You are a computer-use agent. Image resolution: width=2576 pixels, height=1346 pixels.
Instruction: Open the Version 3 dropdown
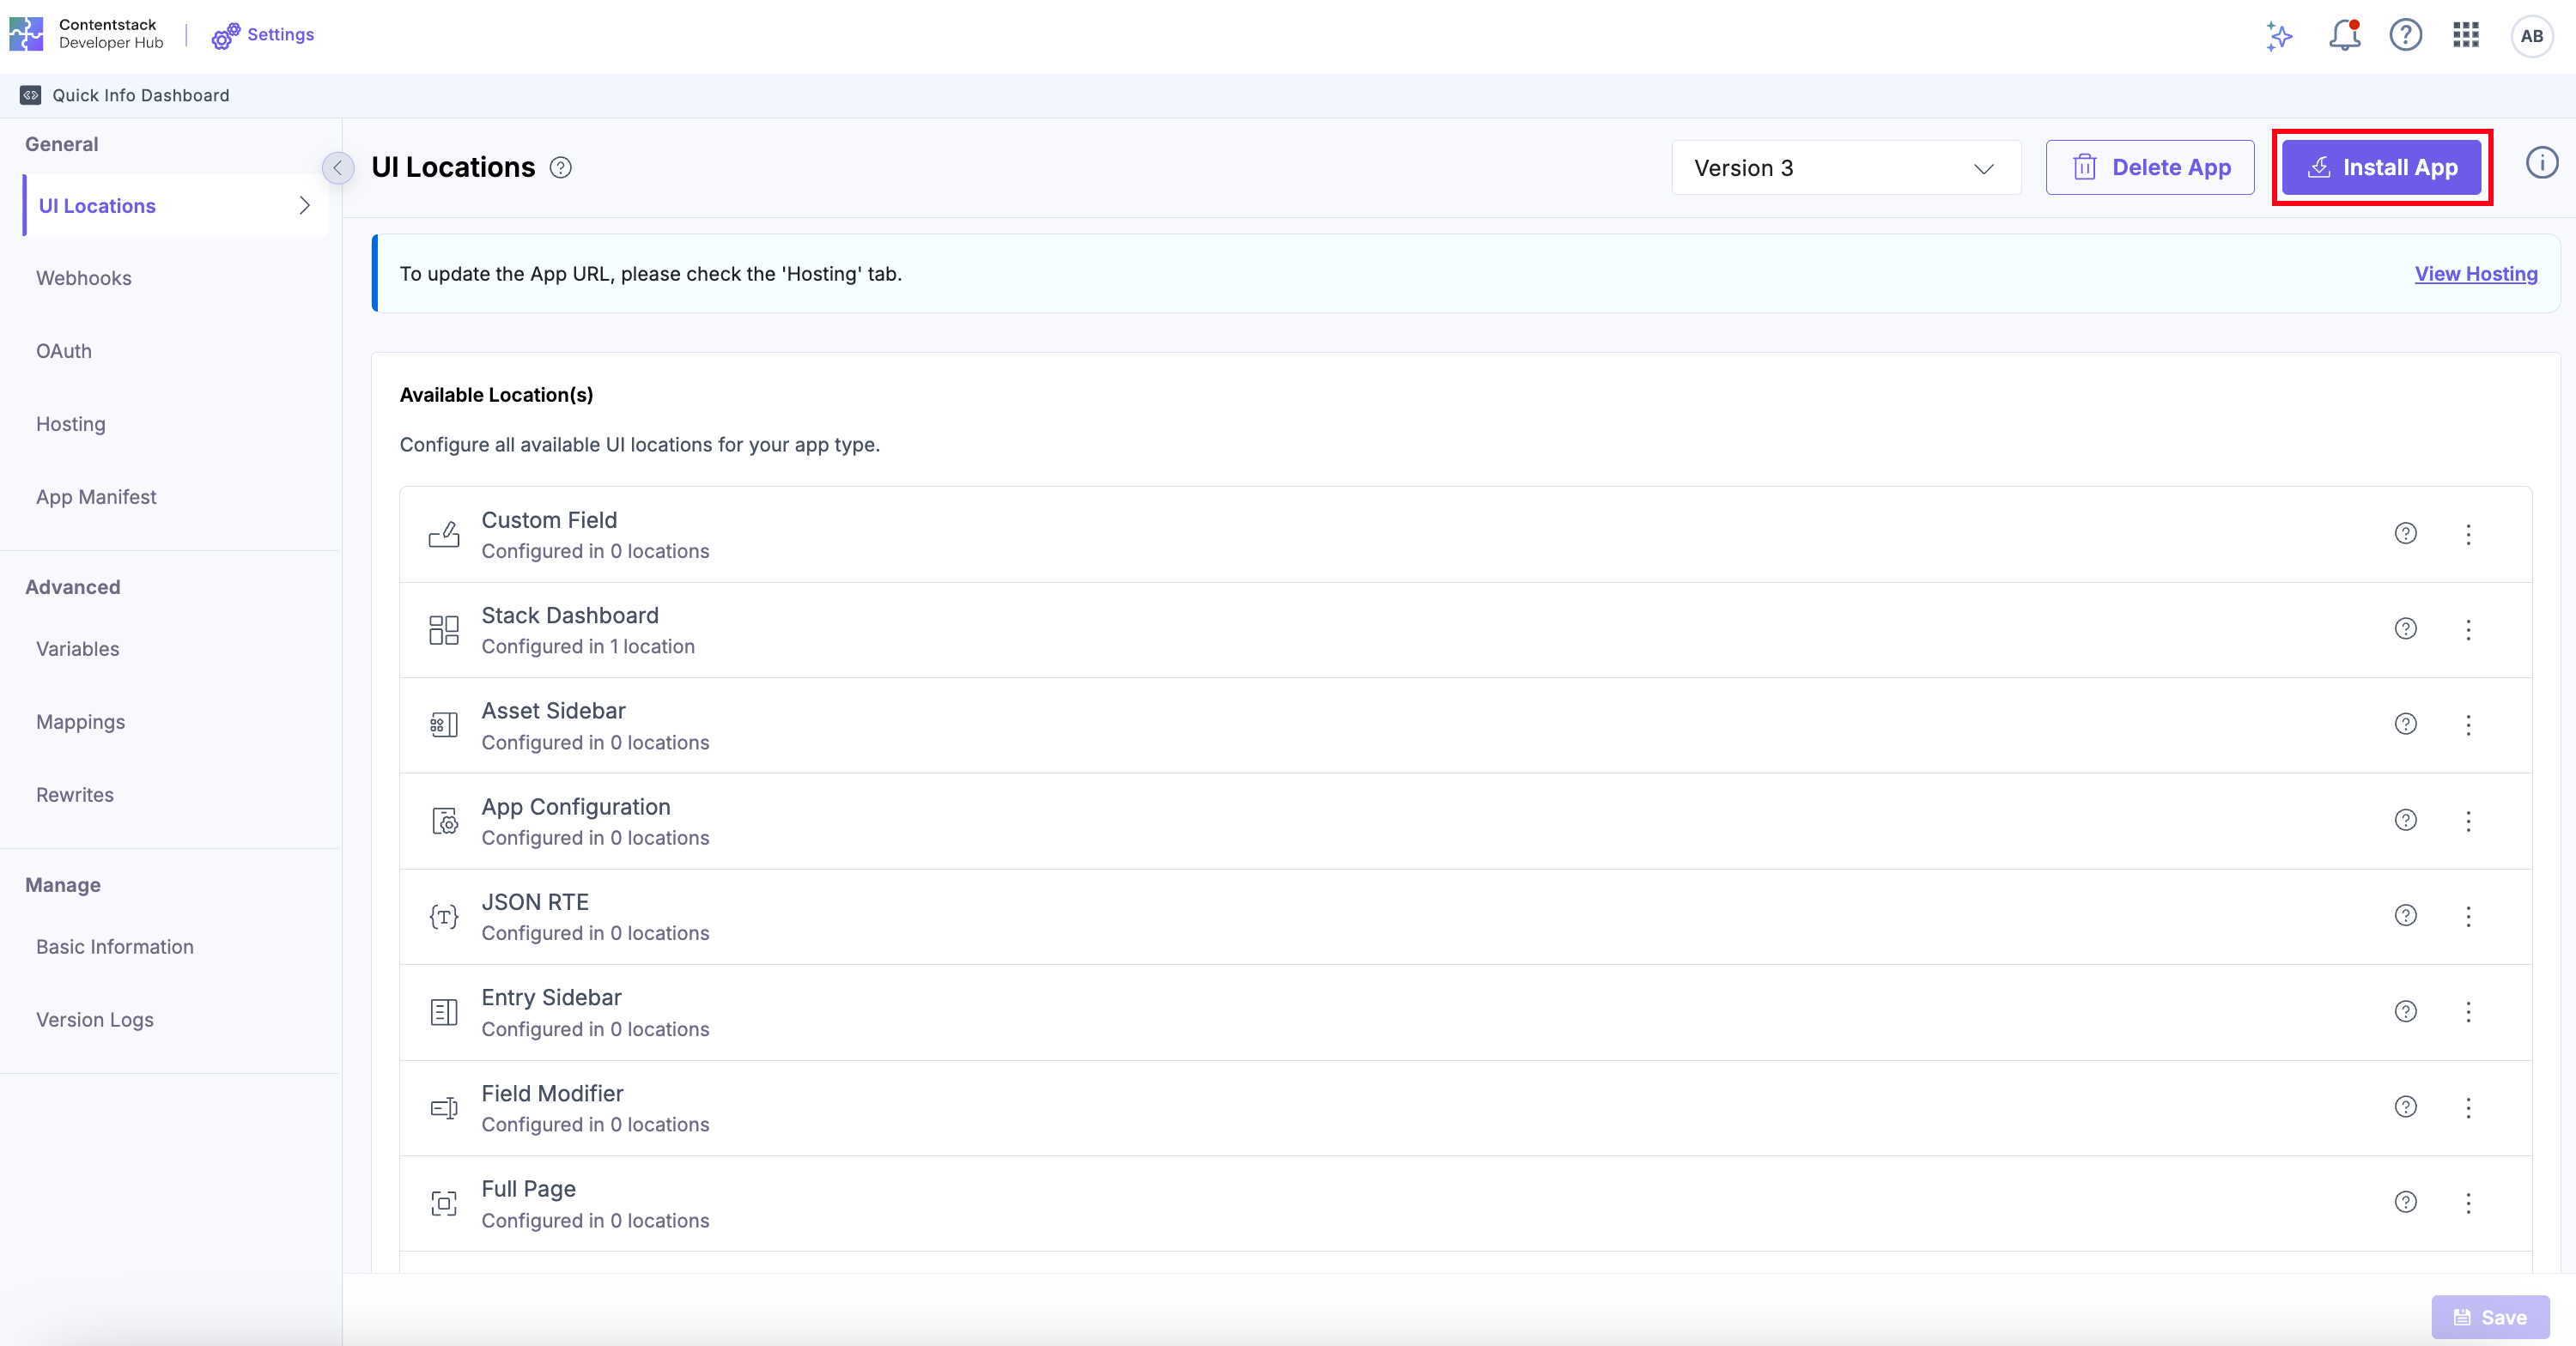click(x=1845, y=168)
